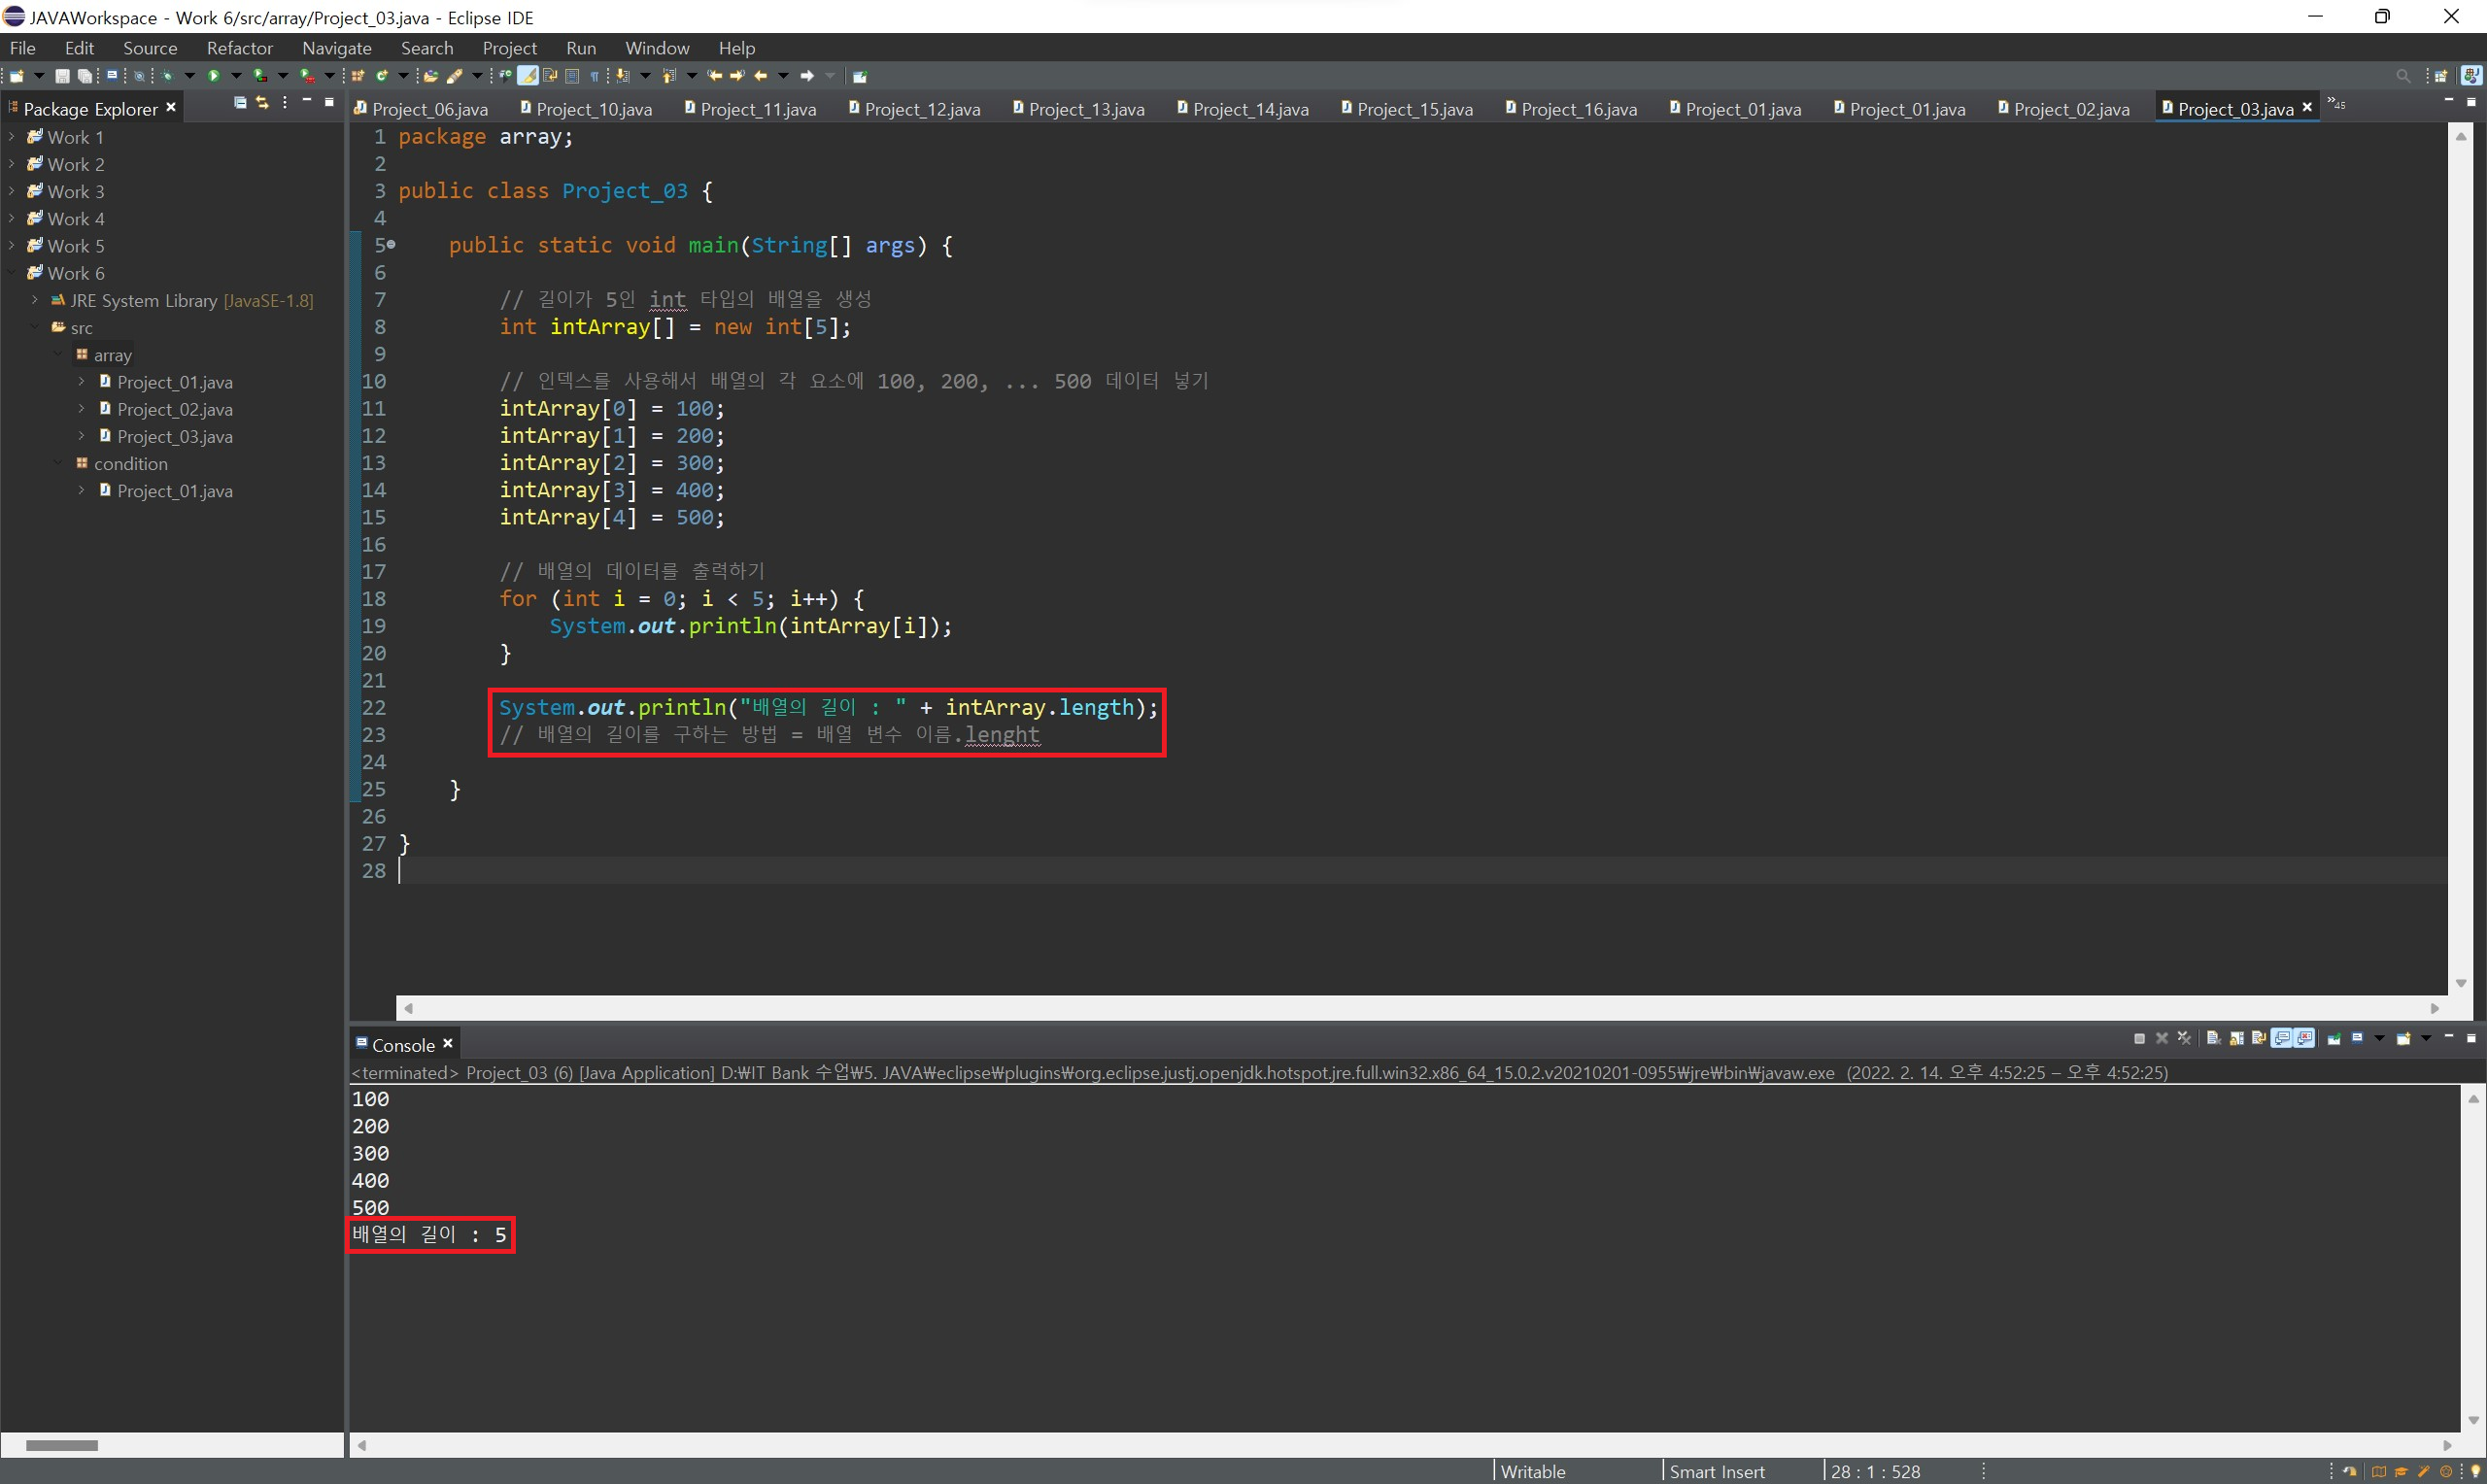Image resolution: width=2487 pixels, height=1484 pixels.
Task: Toggle Scroll Lock in Console toolbar
Action: [2237, 1038]
